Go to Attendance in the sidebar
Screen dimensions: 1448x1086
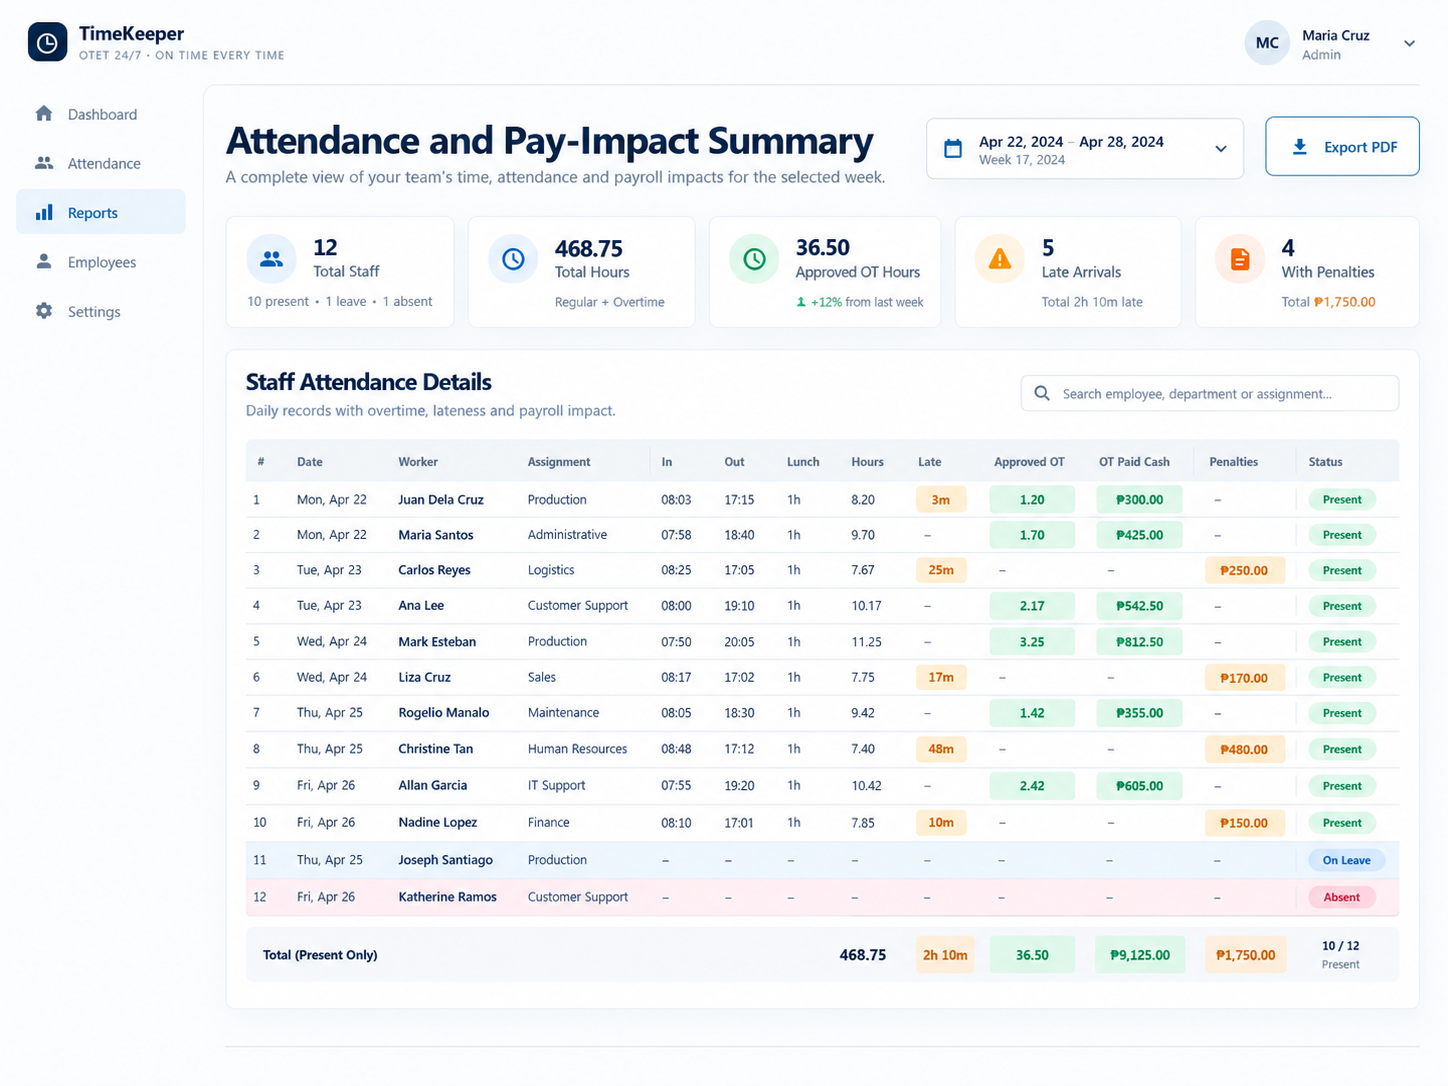[101, 163]
